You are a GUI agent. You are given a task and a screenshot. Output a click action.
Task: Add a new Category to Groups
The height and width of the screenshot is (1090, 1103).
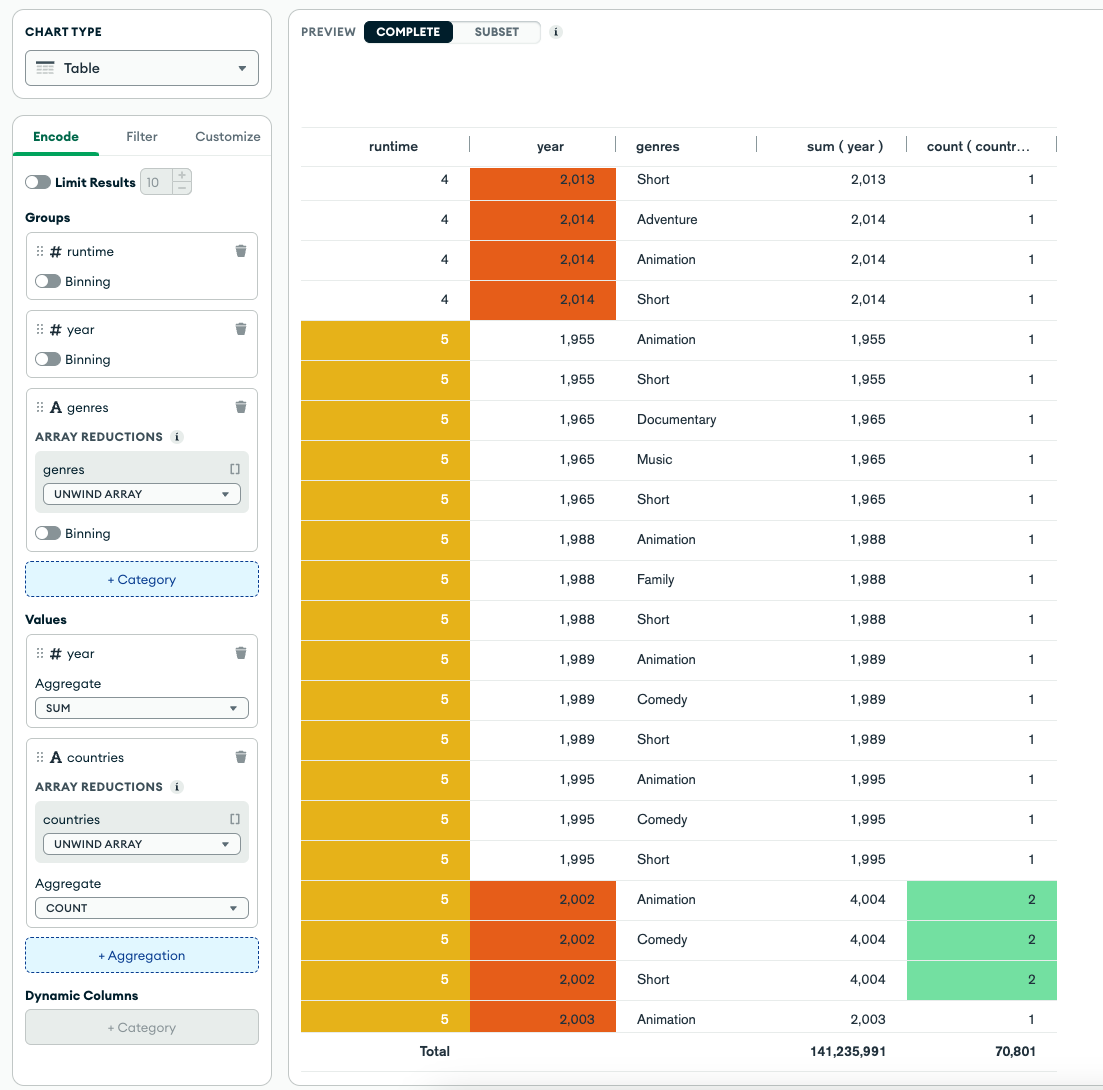coord(141,579)
